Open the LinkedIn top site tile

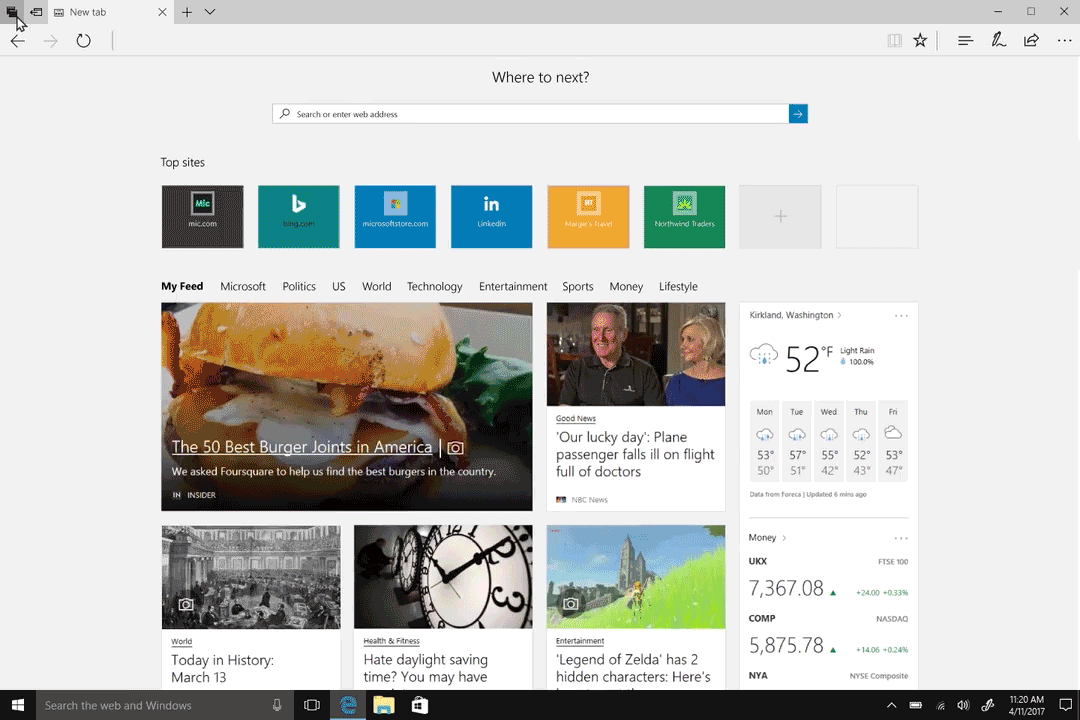491,216
